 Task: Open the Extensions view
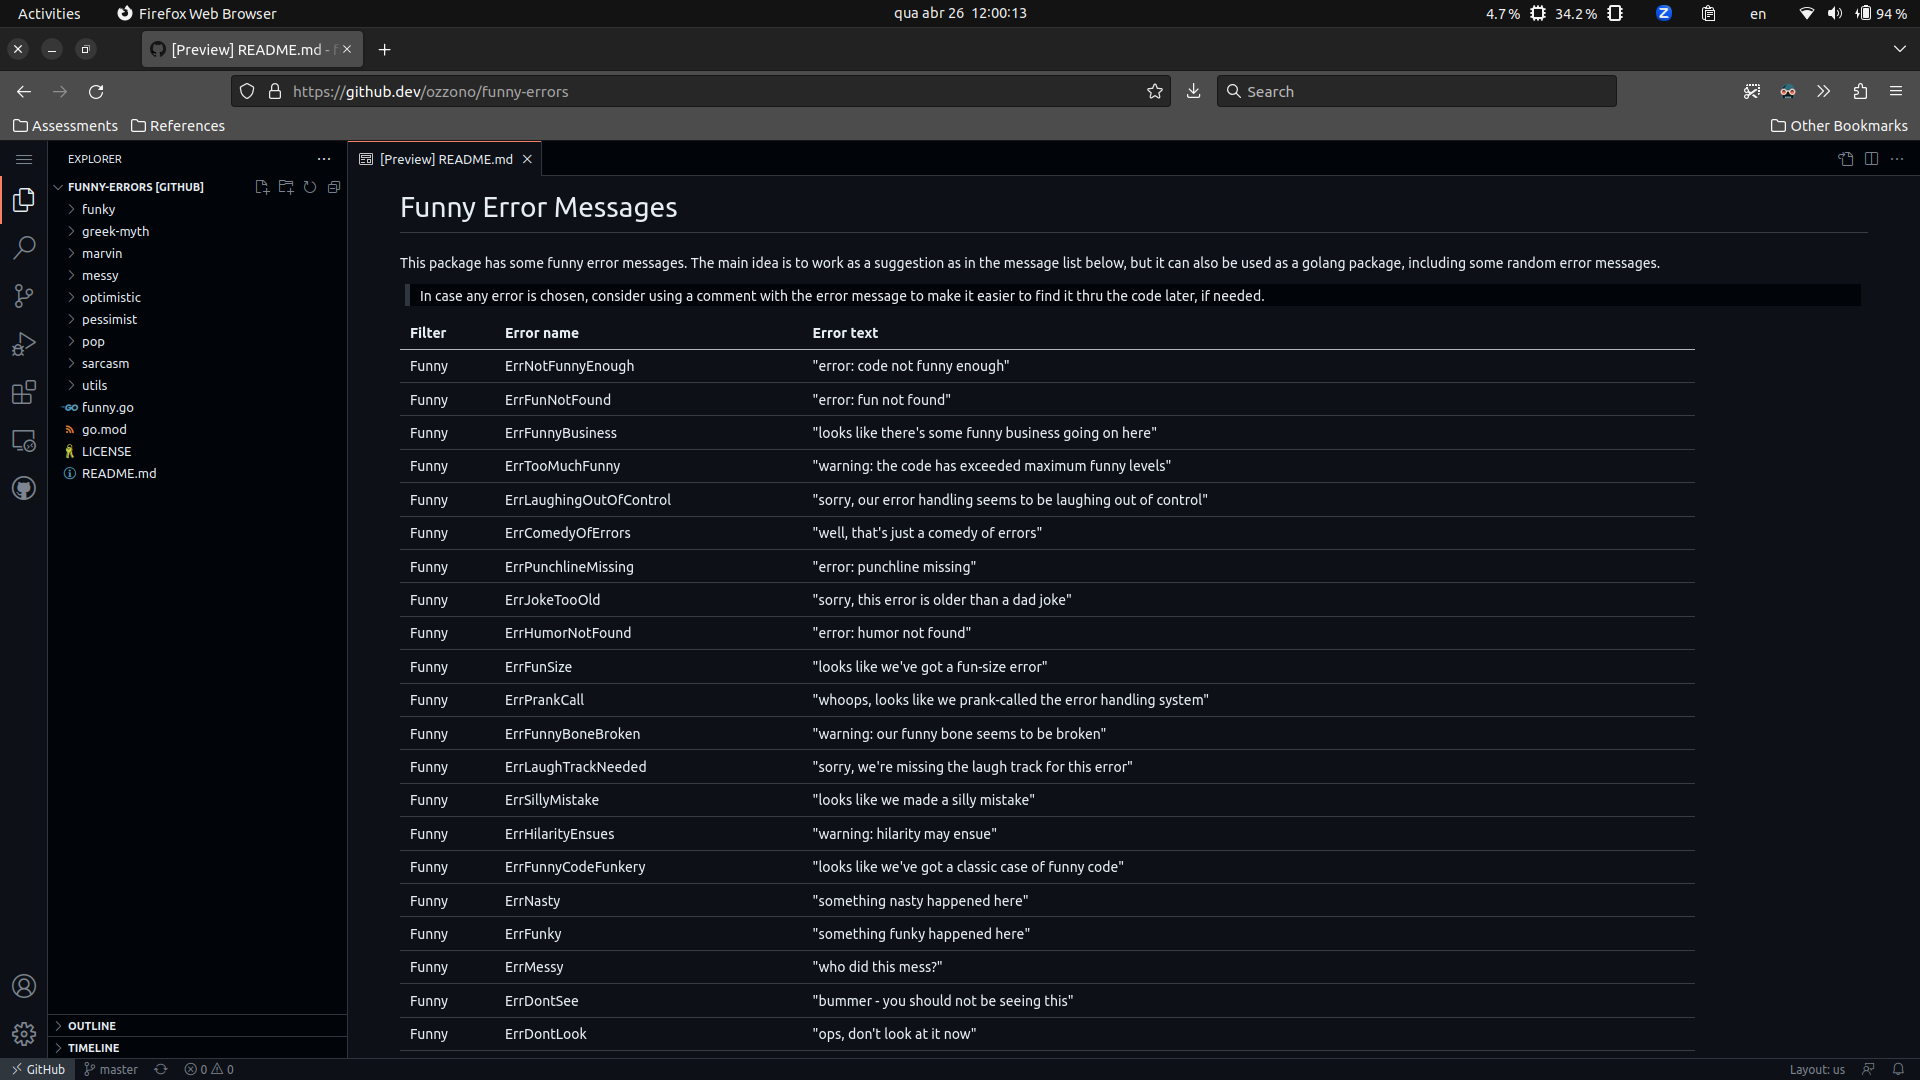tap(24, 392)
